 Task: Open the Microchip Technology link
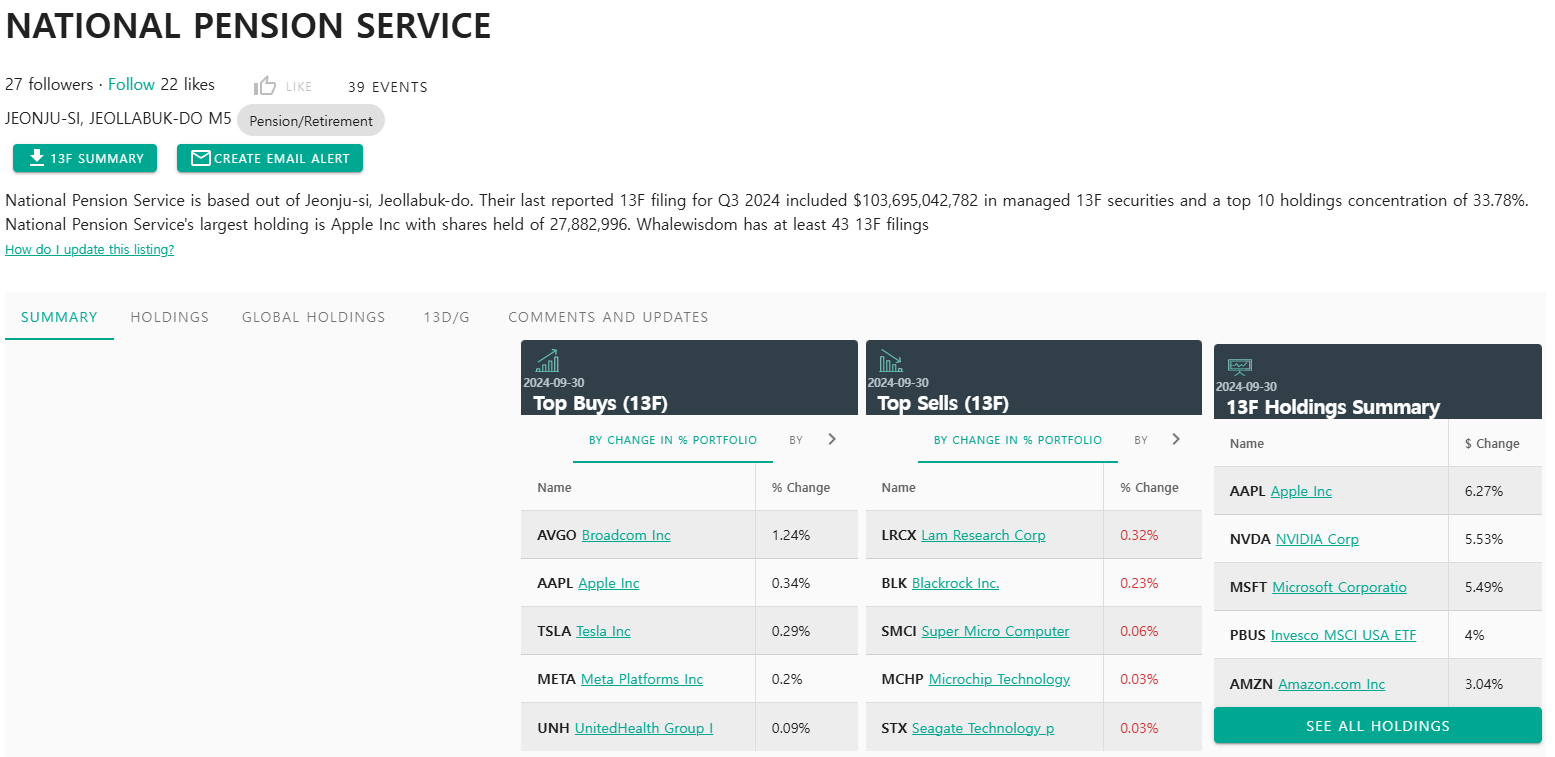(1000, 679)
